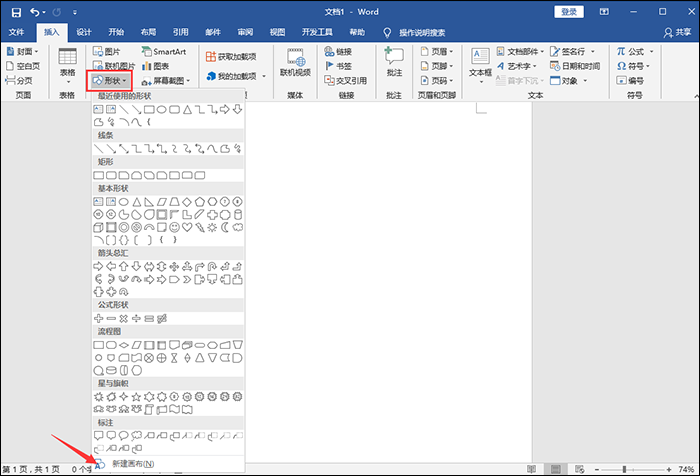Open the 布局 tab
Viewport: 700px width, 476px height.
148,32
